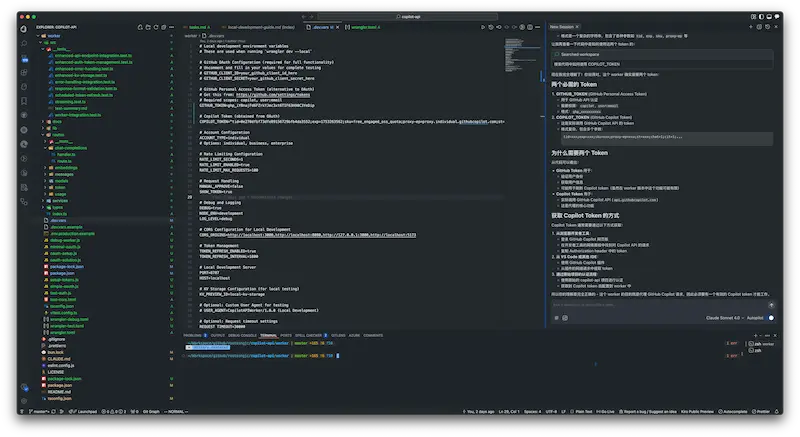The width and height of the screenshot is (800, 437).
Task: Close the .dev.vars editor tab
Action: pos(337,27)
